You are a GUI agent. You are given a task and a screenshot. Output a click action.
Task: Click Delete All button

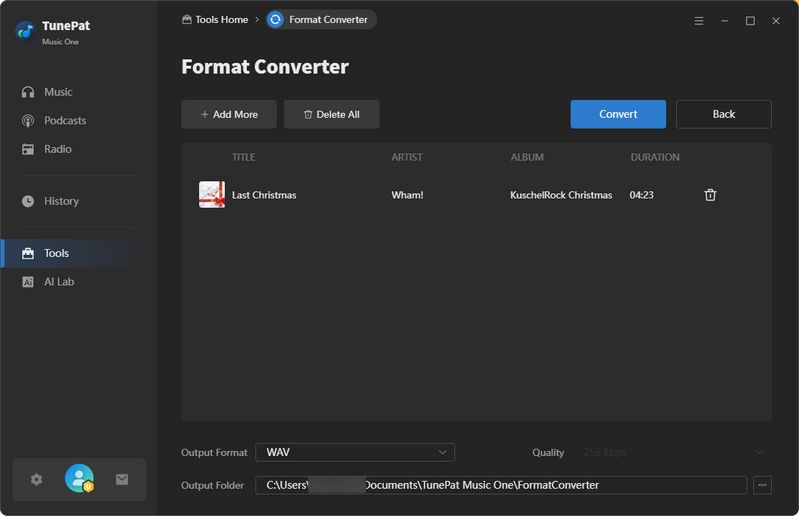click(332, 115)
